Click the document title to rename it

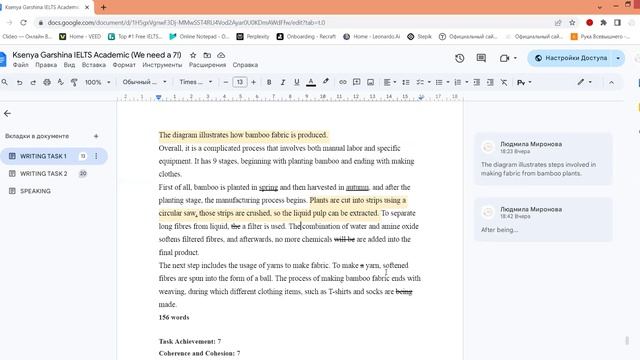tap(97, 55)
